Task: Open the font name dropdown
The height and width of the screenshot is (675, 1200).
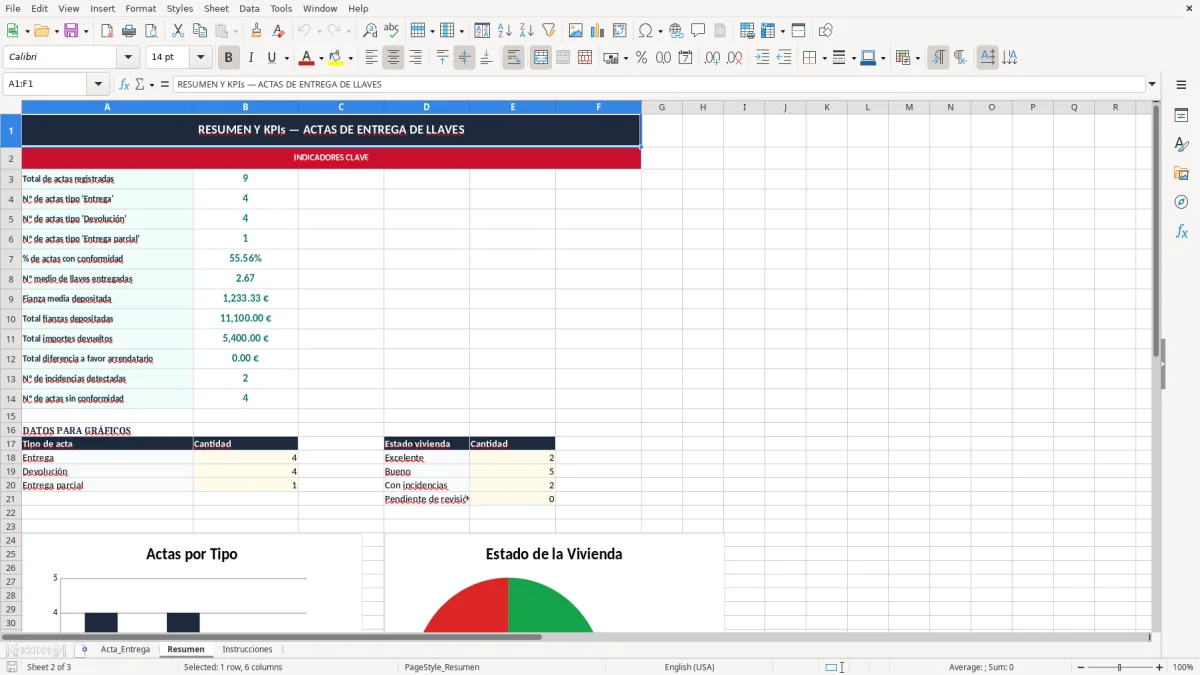Action: point(128,58)
